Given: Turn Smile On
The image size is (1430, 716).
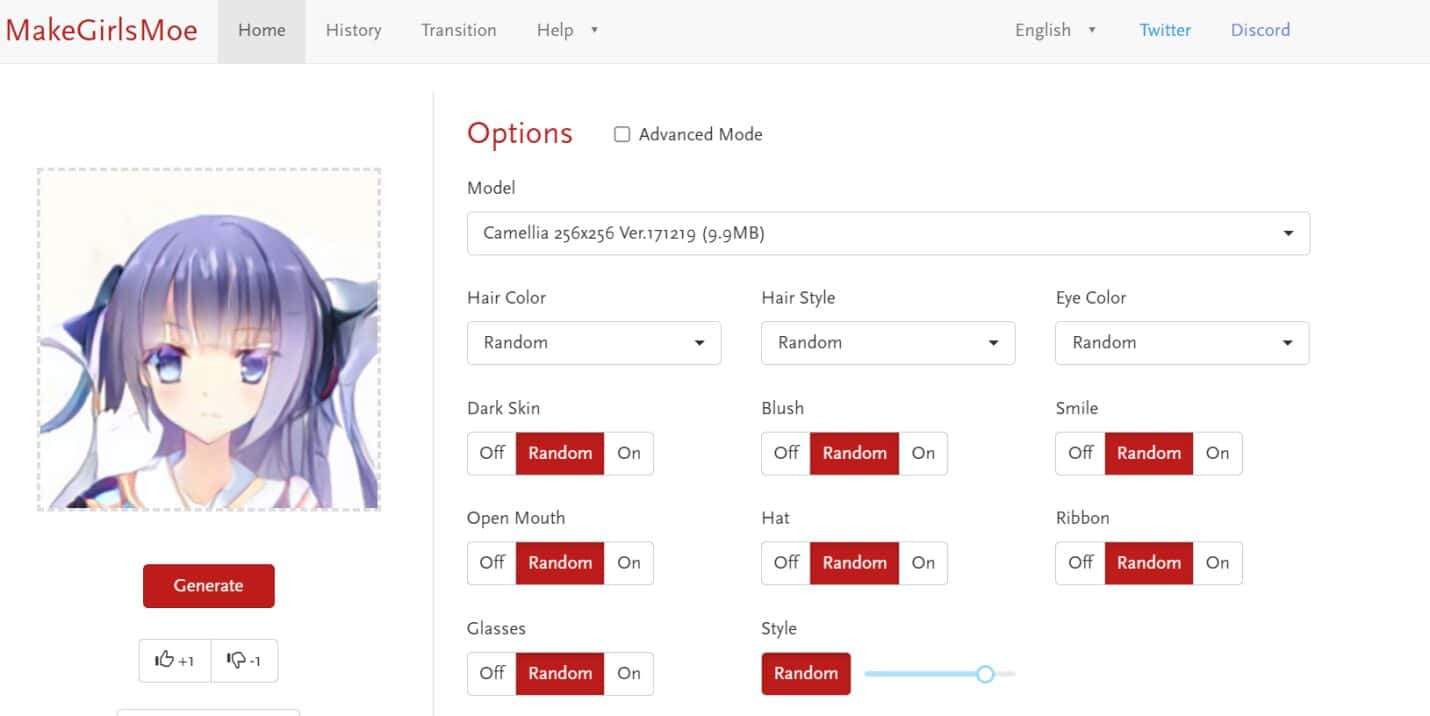Looking at the screenshot, I should 1217,453.
